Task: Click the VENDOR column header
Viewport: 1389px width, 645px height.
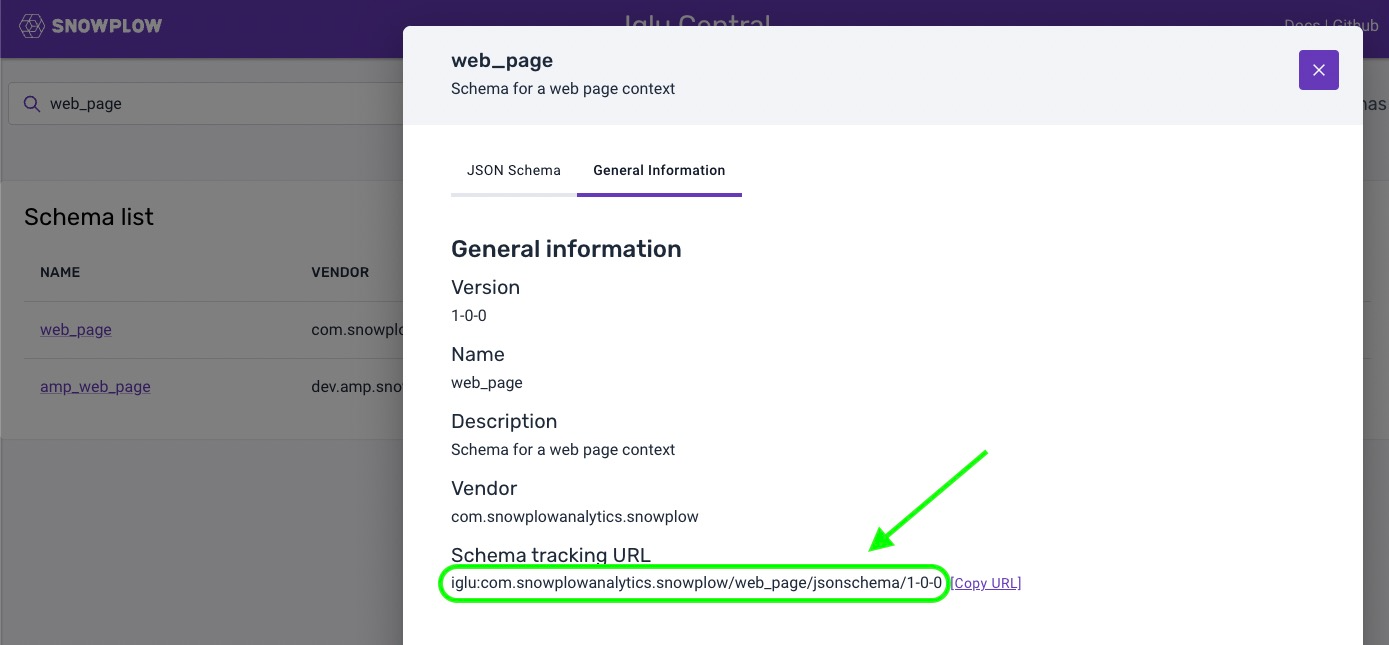Action: click(340, 272)
